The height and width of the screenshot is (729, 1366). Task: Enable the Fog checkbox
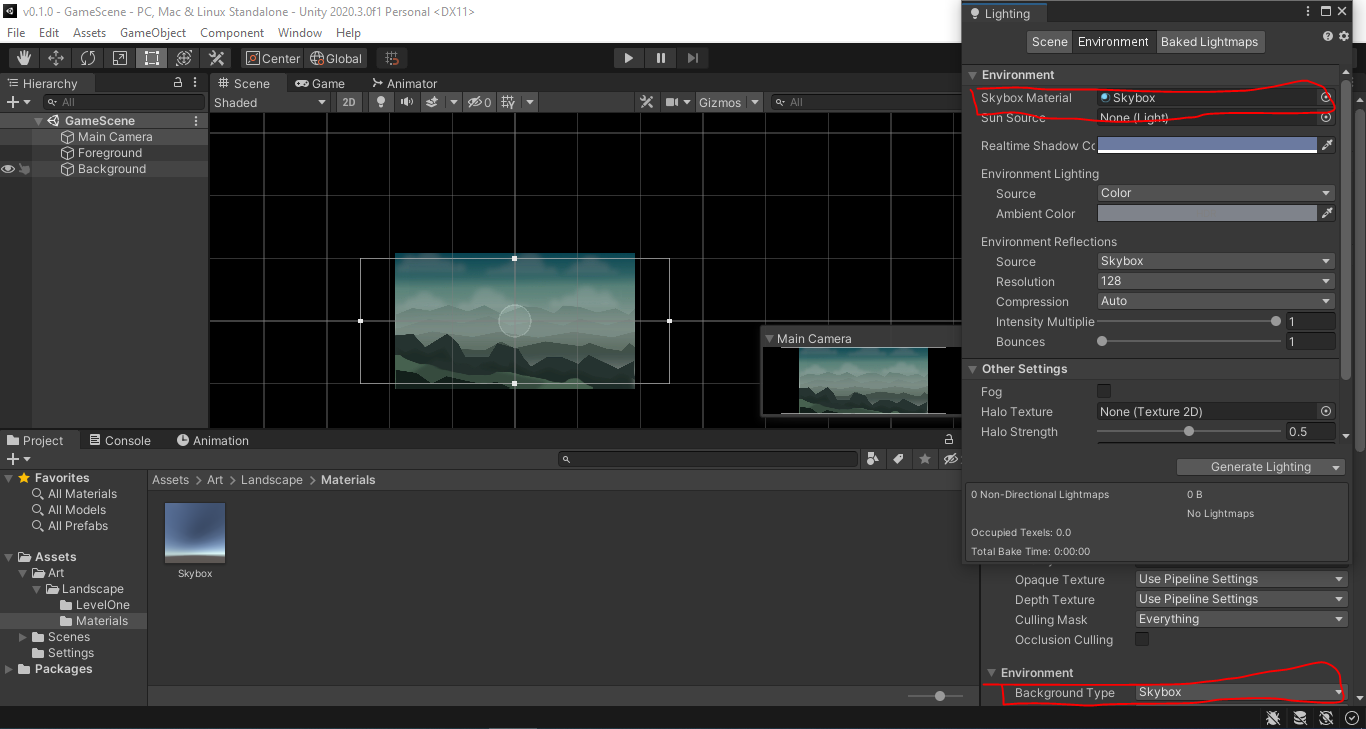1104,391
